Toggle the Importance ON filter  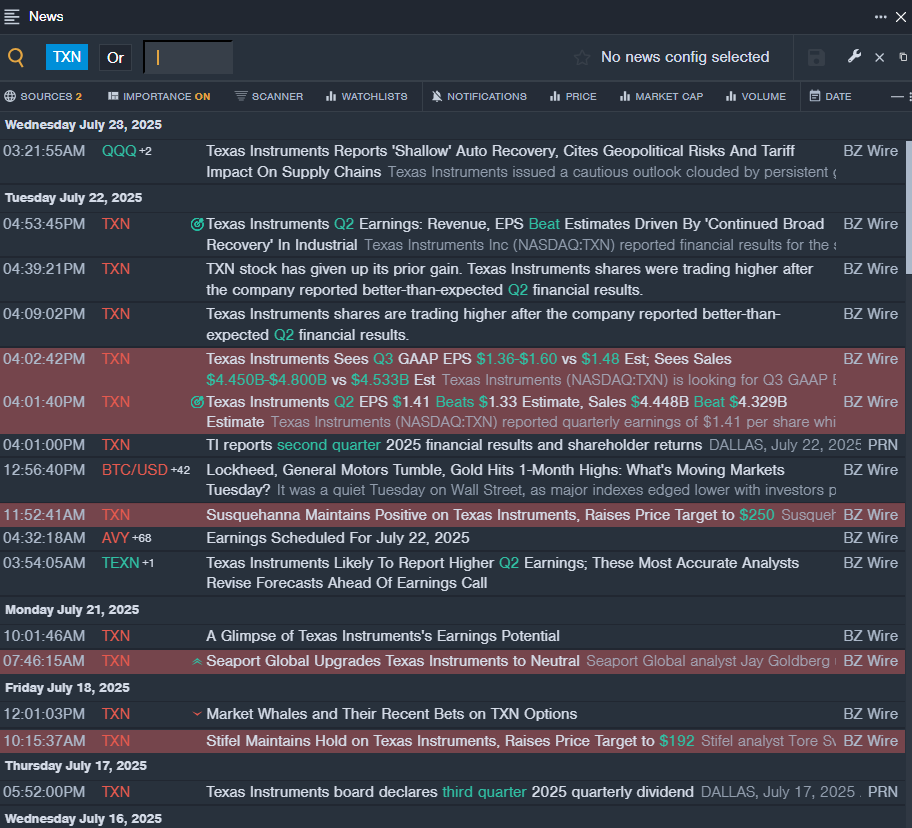[x=159, y=97]
